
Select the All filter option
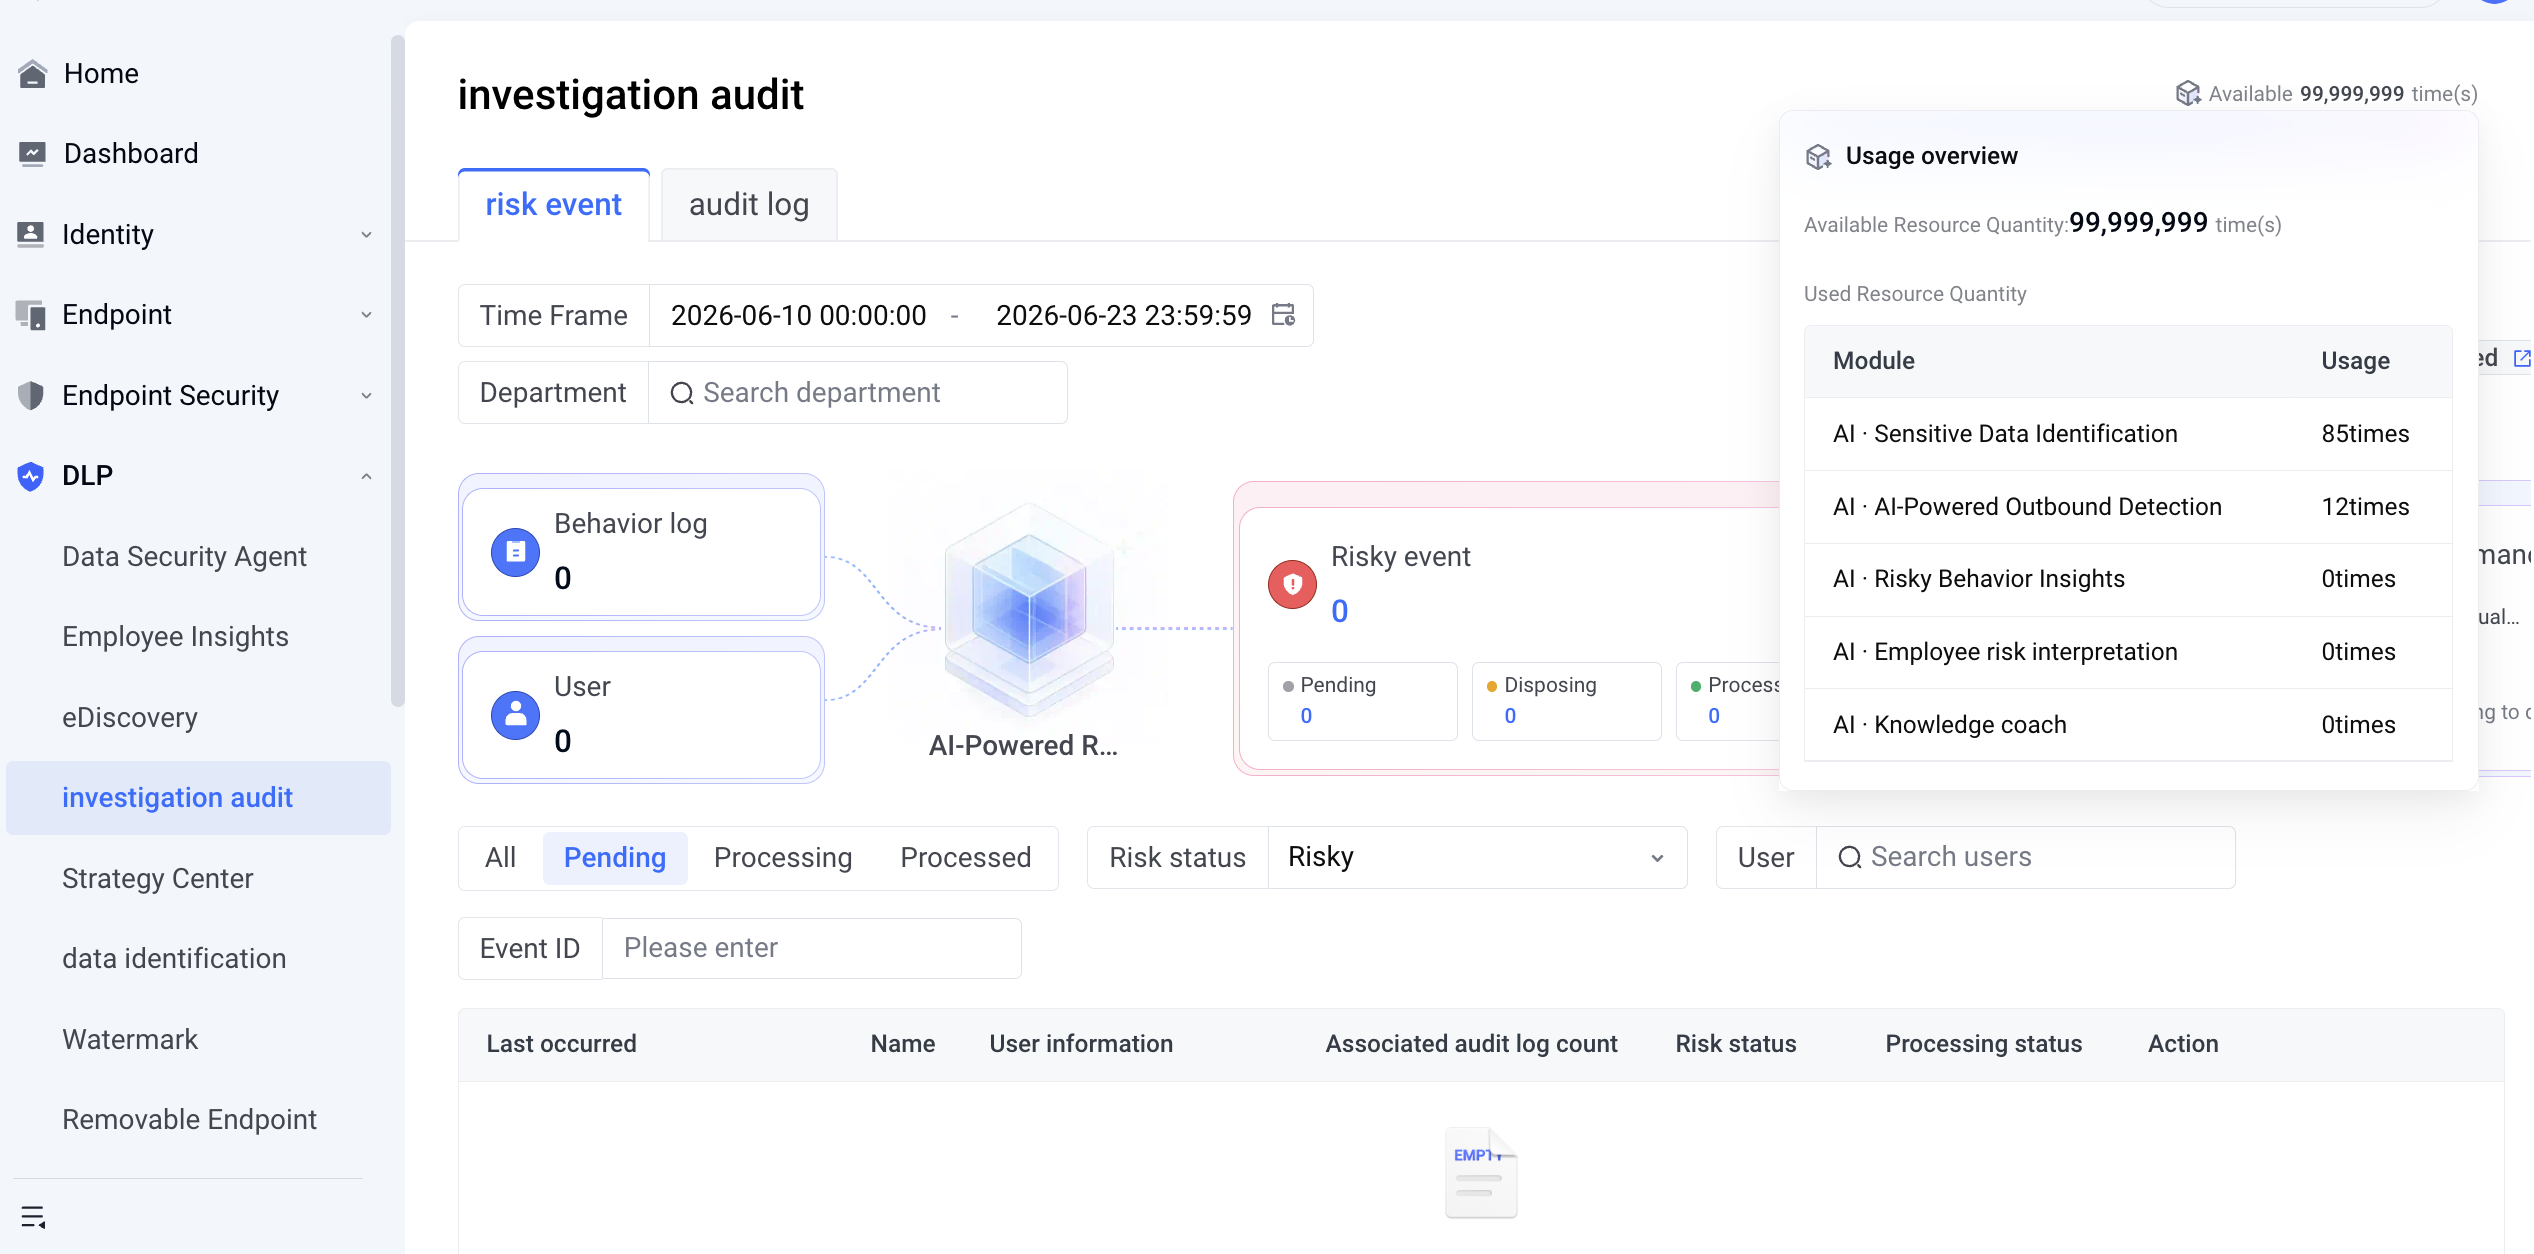coord(500,858)
